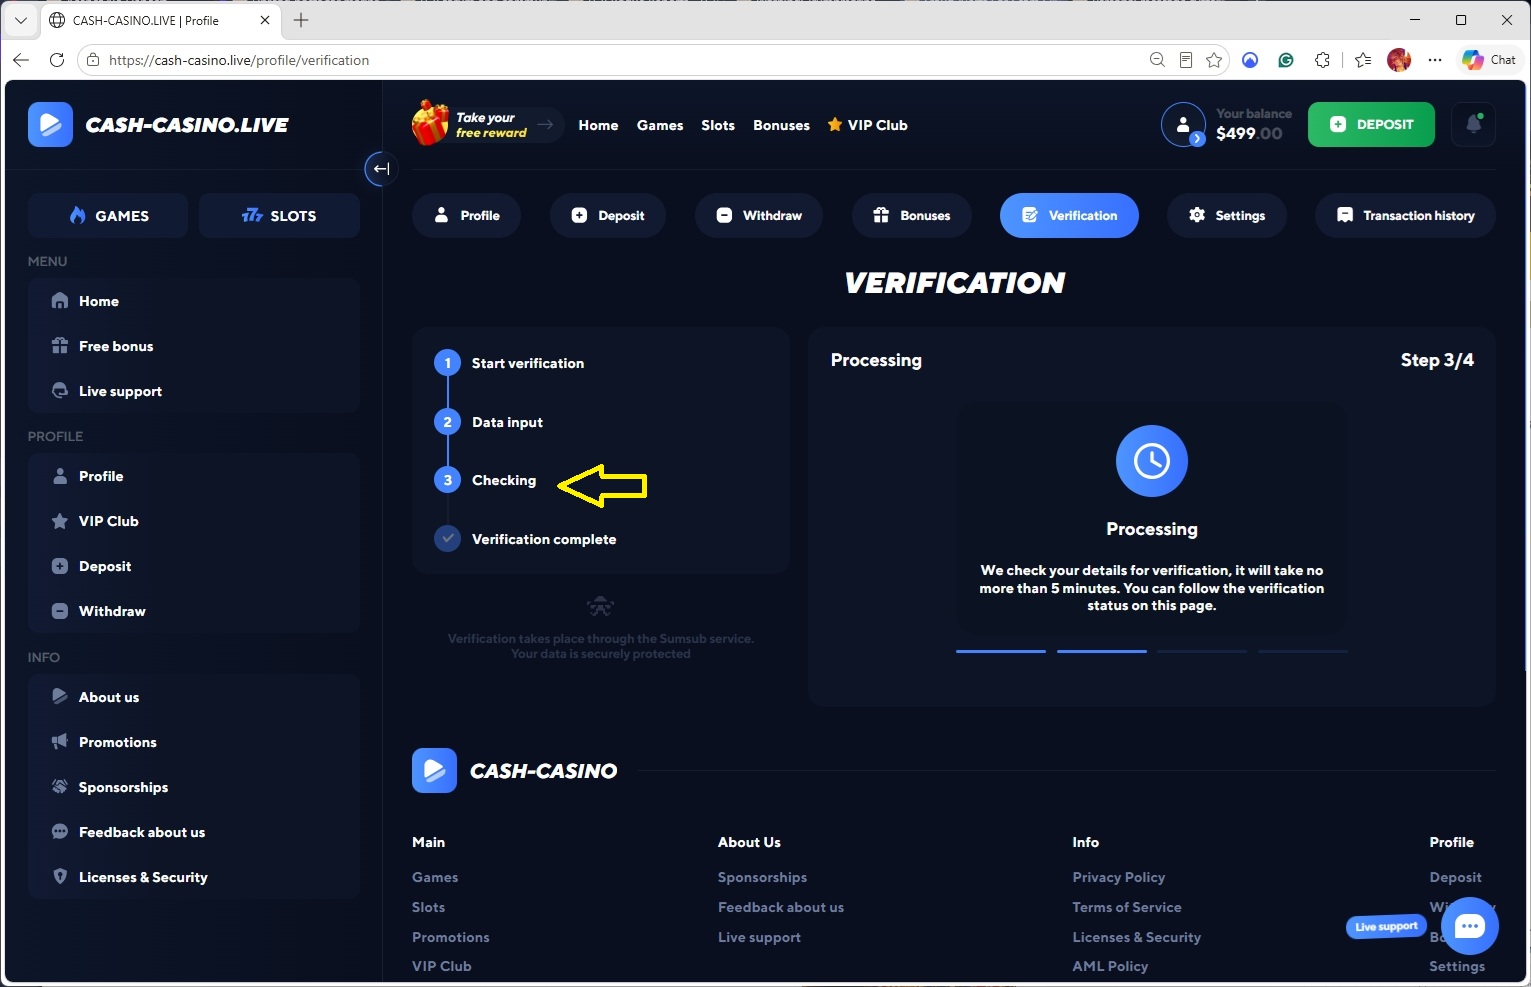Click the first blue progress bar segment
Viewport: 1531px width, 987px height.
pyautogui.click(x=1001, y=651)
